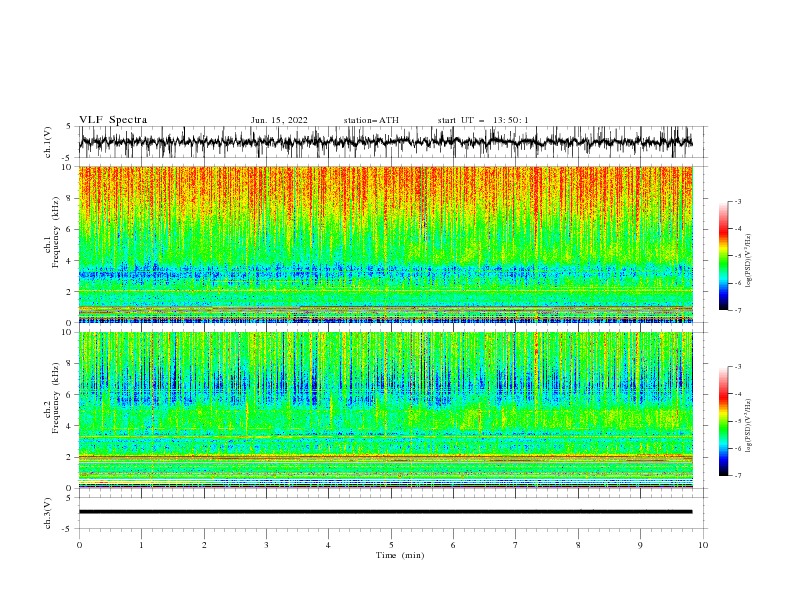
Task: Click the upper PSD color bar
Action: (x=723, y=256)
